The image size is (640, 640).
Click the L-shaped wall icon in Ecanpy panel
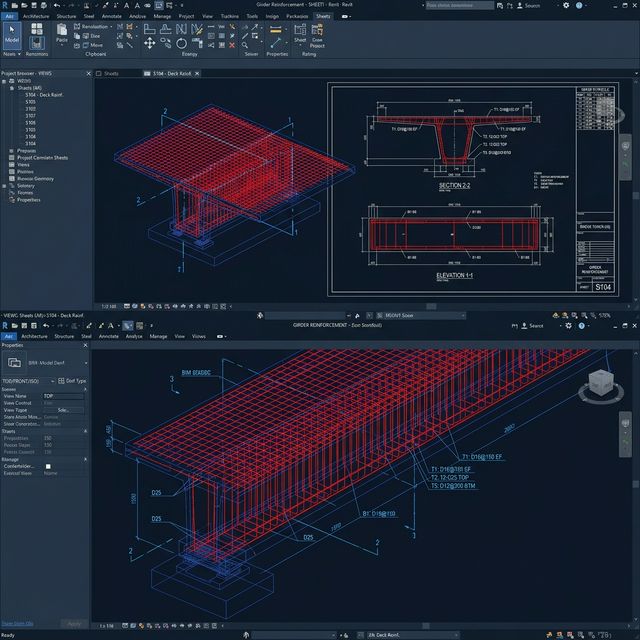149,29
